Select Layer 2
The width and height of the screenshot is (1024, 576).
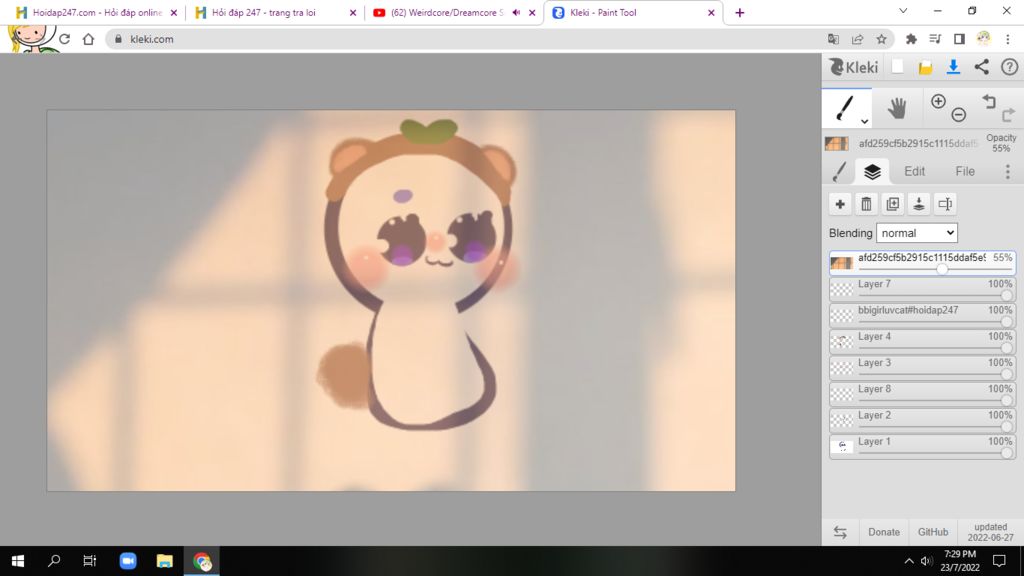tap(922, 419)
